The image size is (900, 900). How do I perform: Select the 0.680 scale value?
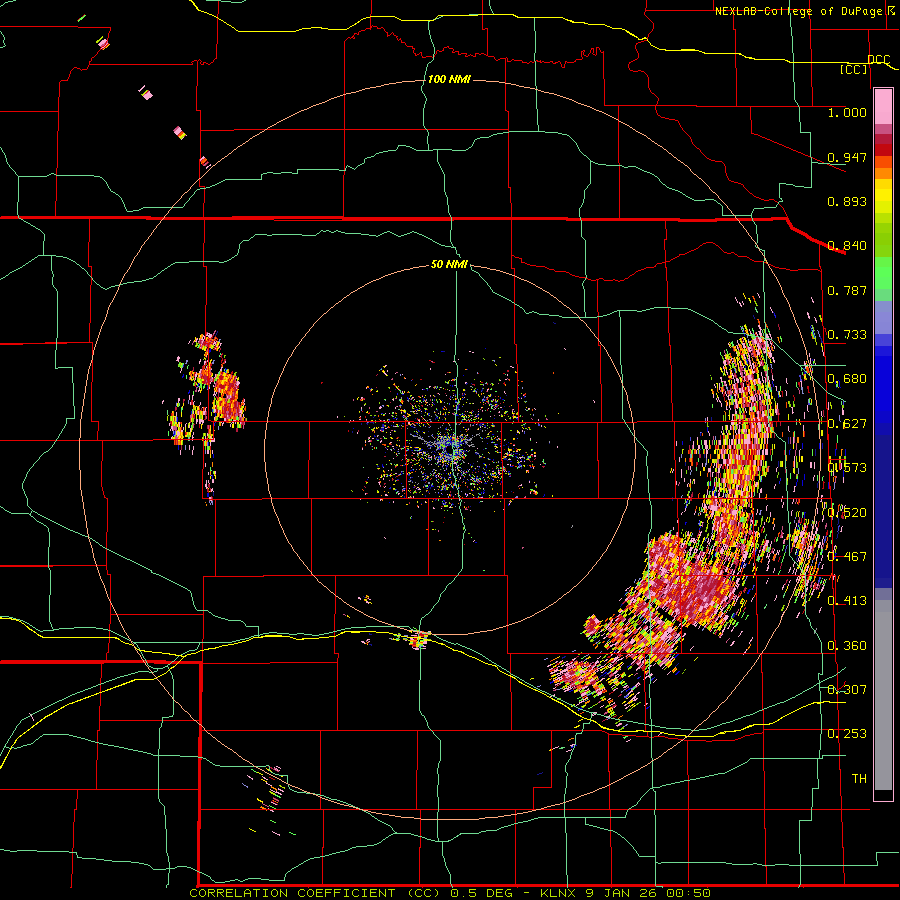tap(847, 378)
